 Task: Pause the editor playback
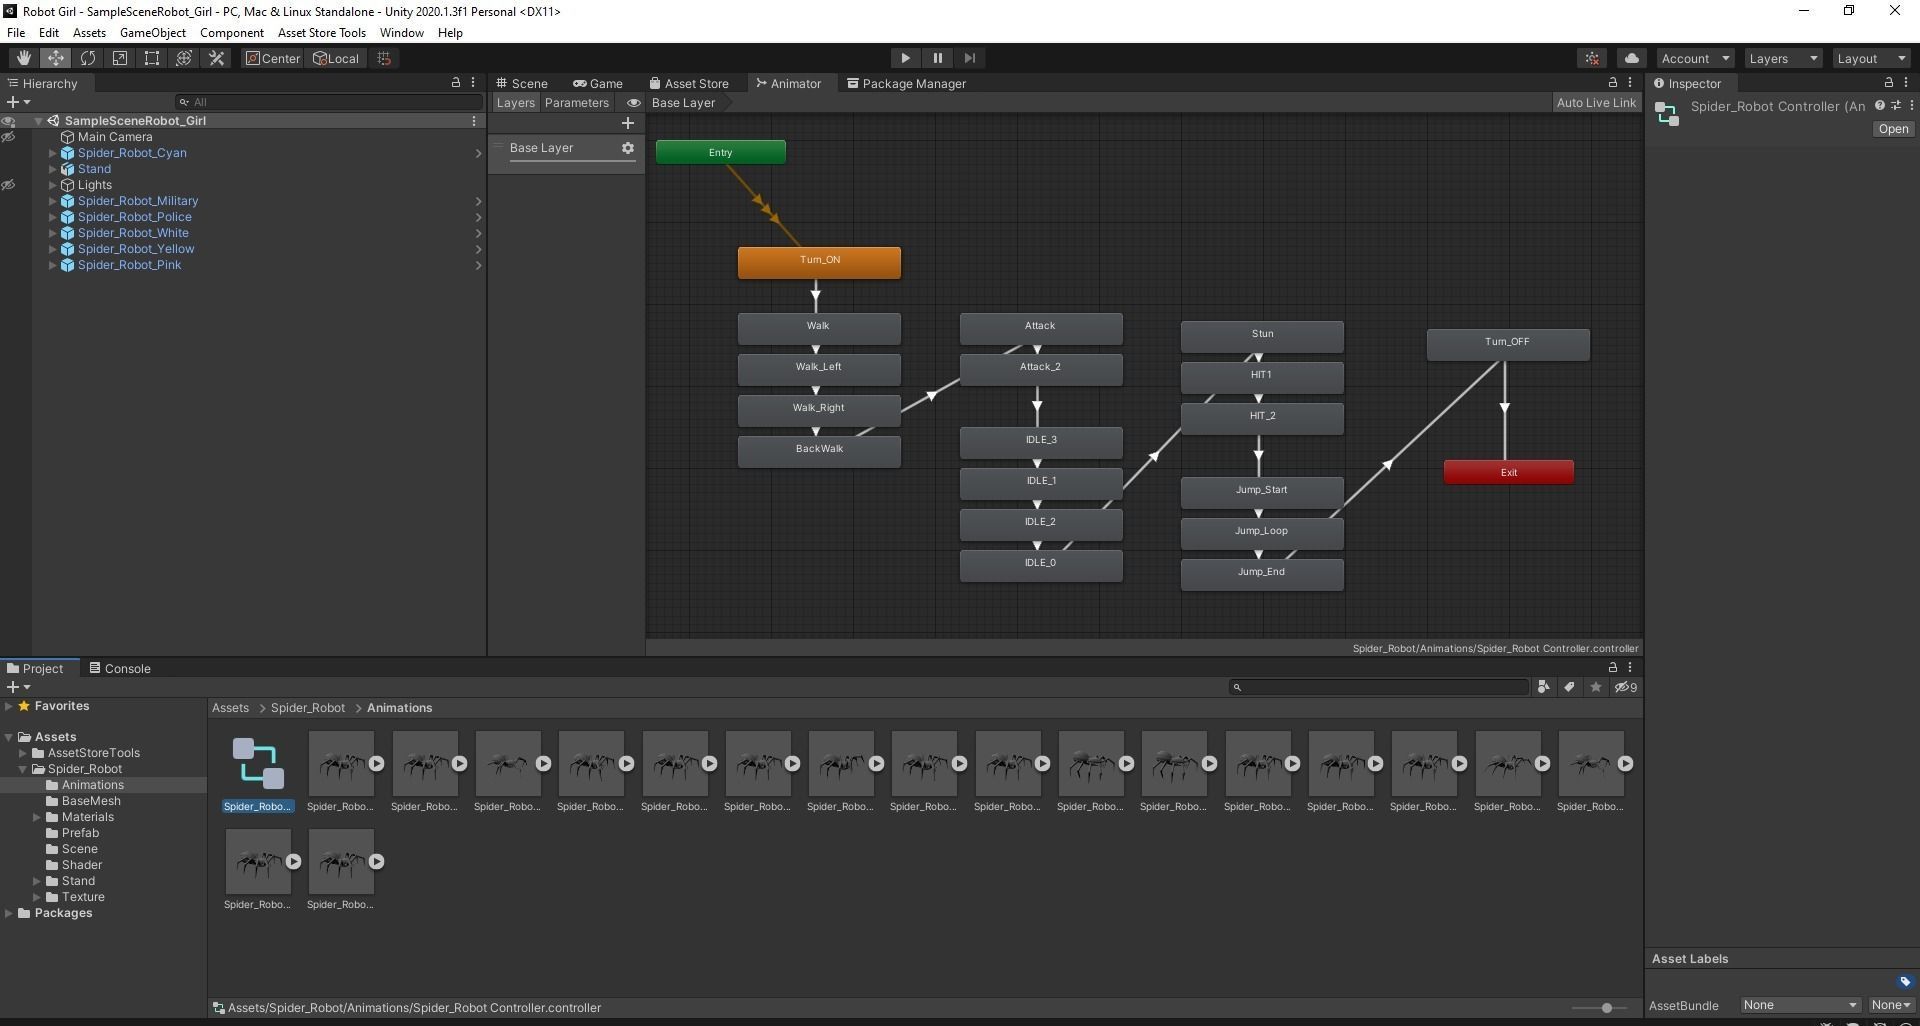[x=937, y=58]
